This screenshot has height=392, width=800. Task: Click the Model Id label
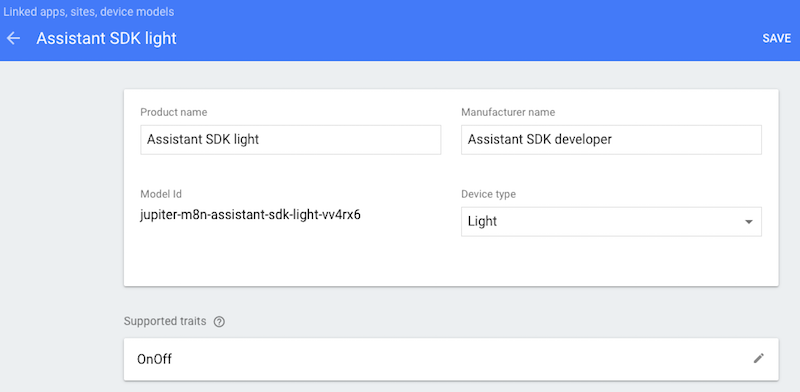click(x=161, y=194)
